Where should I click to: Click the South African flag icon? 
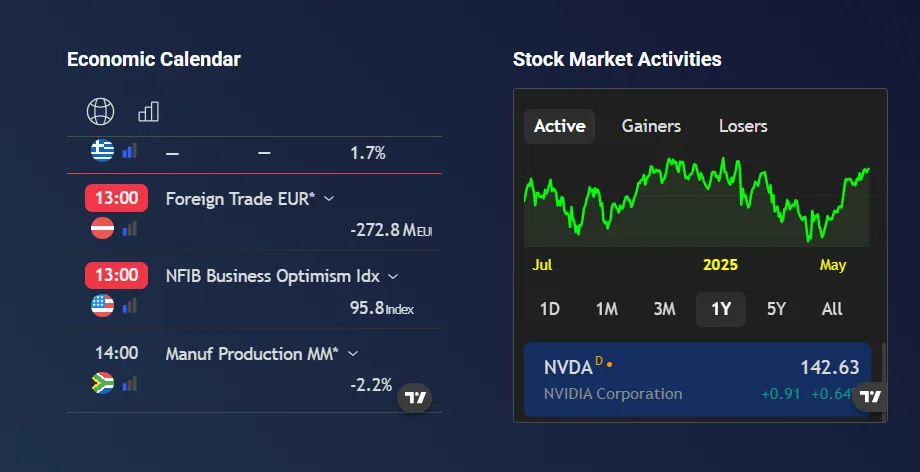click(x=102, y=383)
